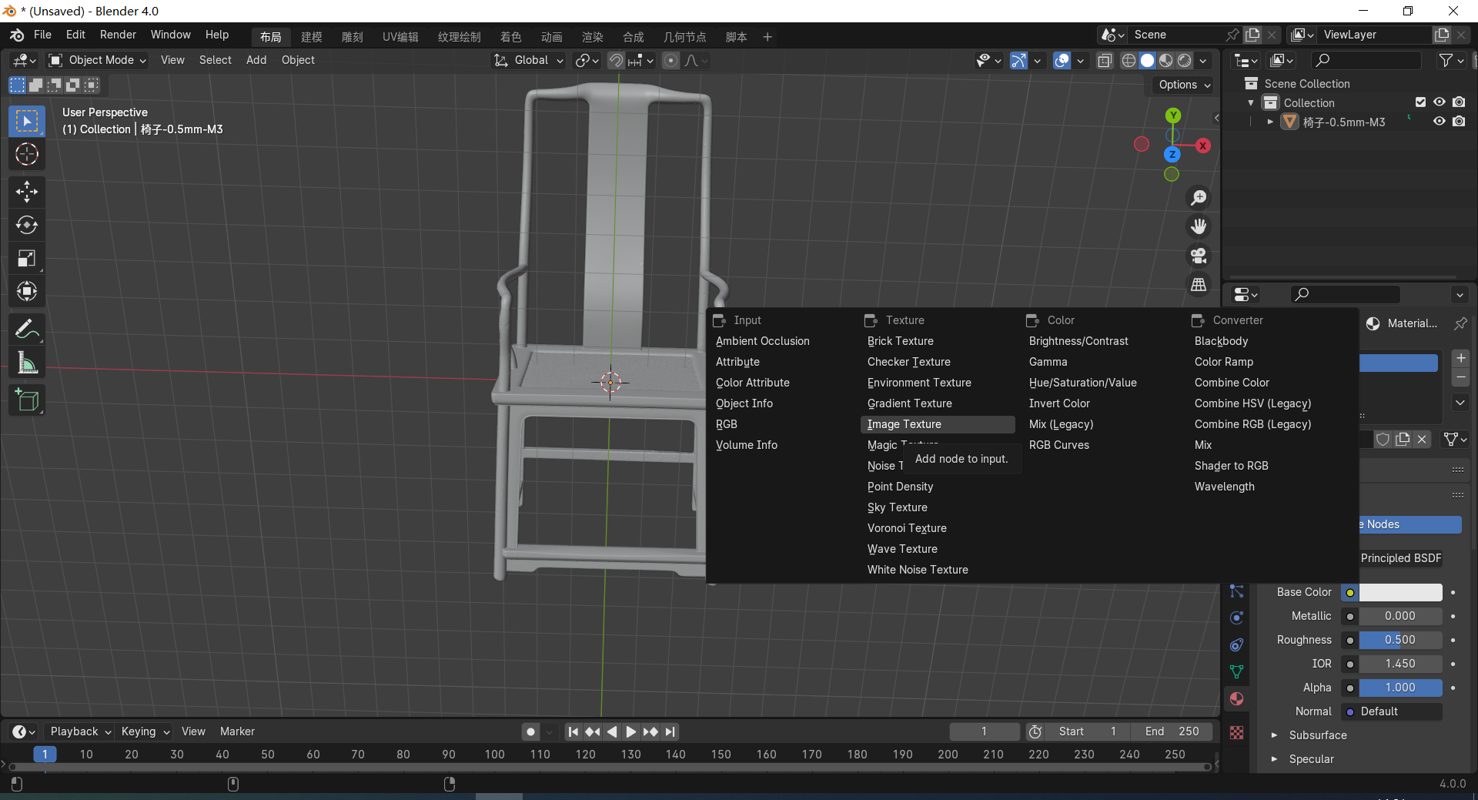Image resolution: width=1478 pixels, height=800 pixels.
Task: Select the Annotate tool
Action: coord(27,329)
